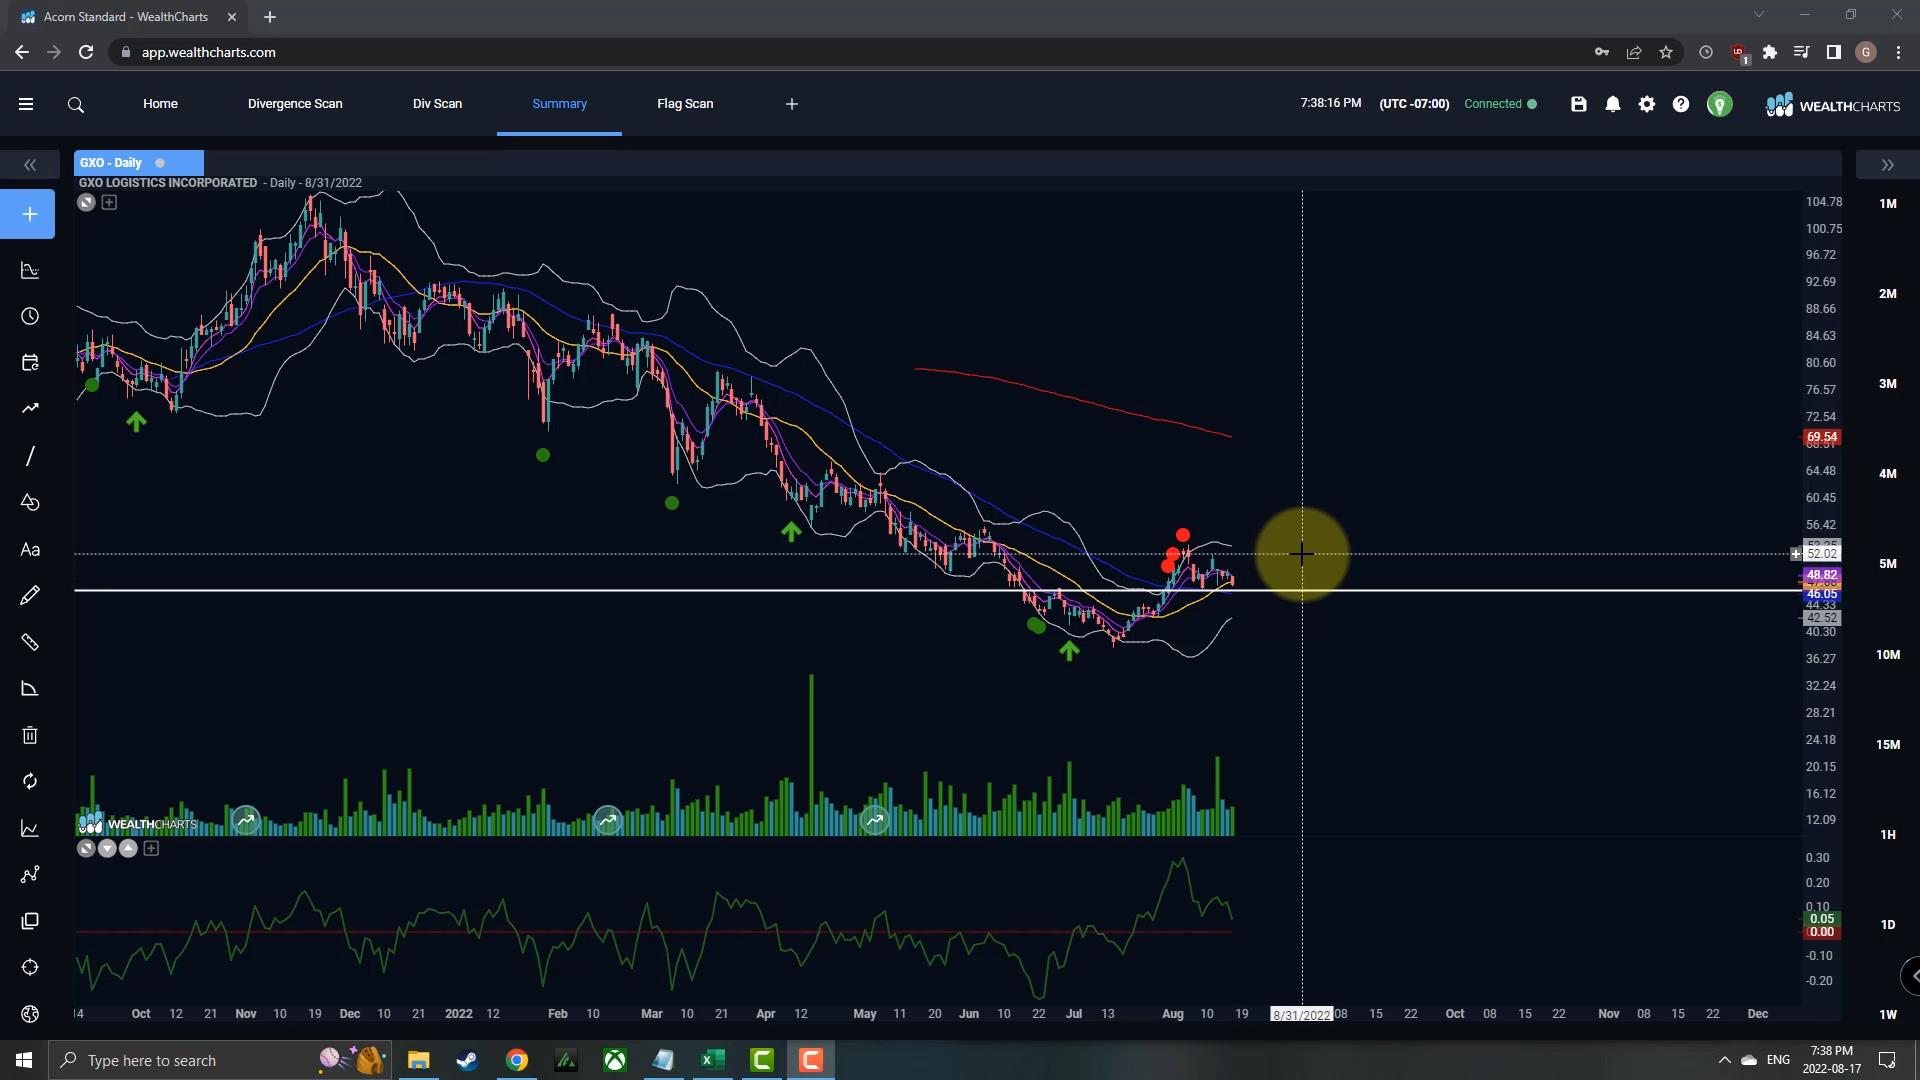The height and width of the screenshot is (1080, 1920).
Task: Open the Flag Scan tab
Action: pos(685,104)
